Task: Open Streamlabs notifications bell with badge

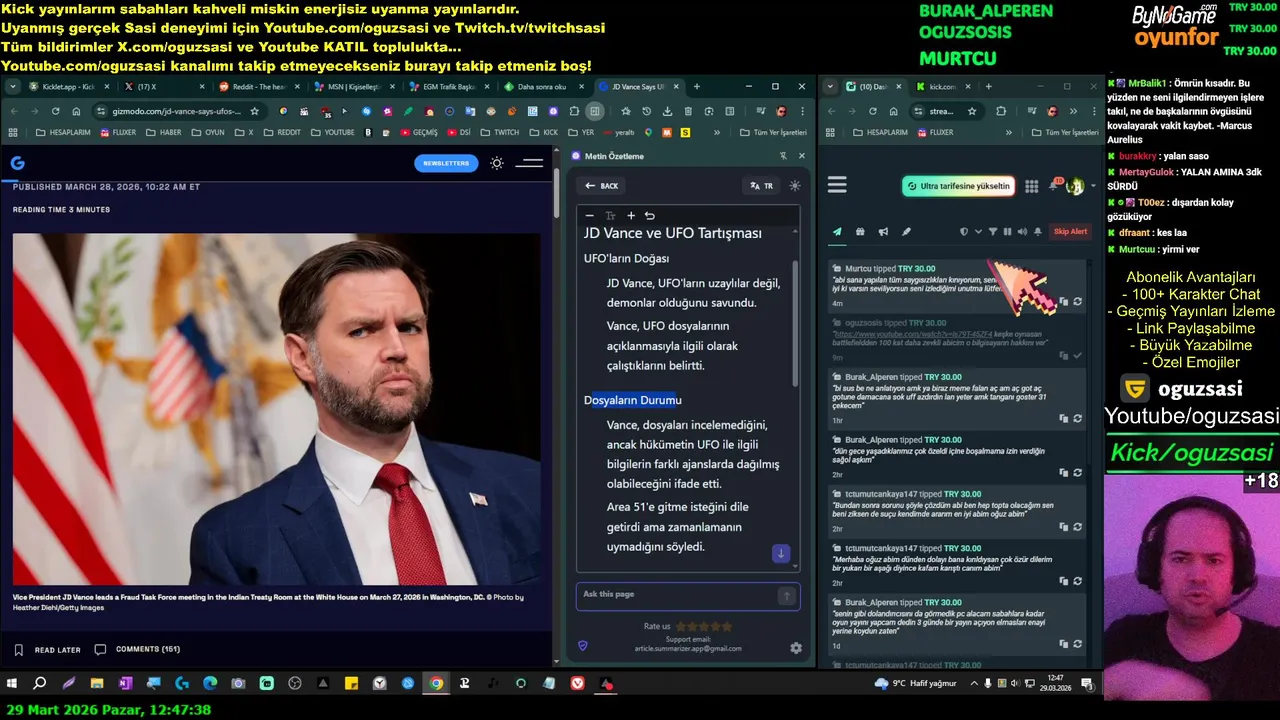Action: point(1054,186)
